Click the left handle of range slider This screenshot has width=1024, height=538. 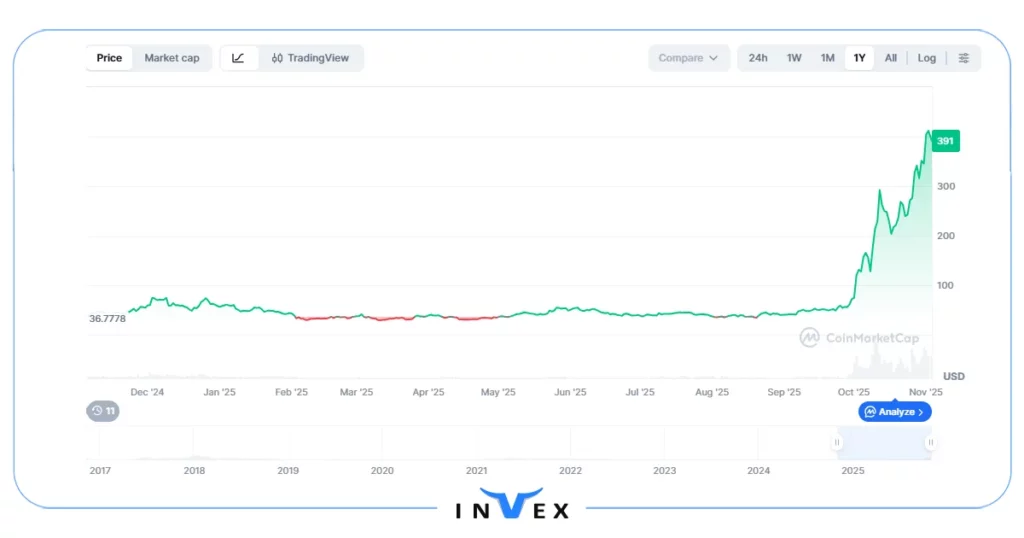pos(838,442)
